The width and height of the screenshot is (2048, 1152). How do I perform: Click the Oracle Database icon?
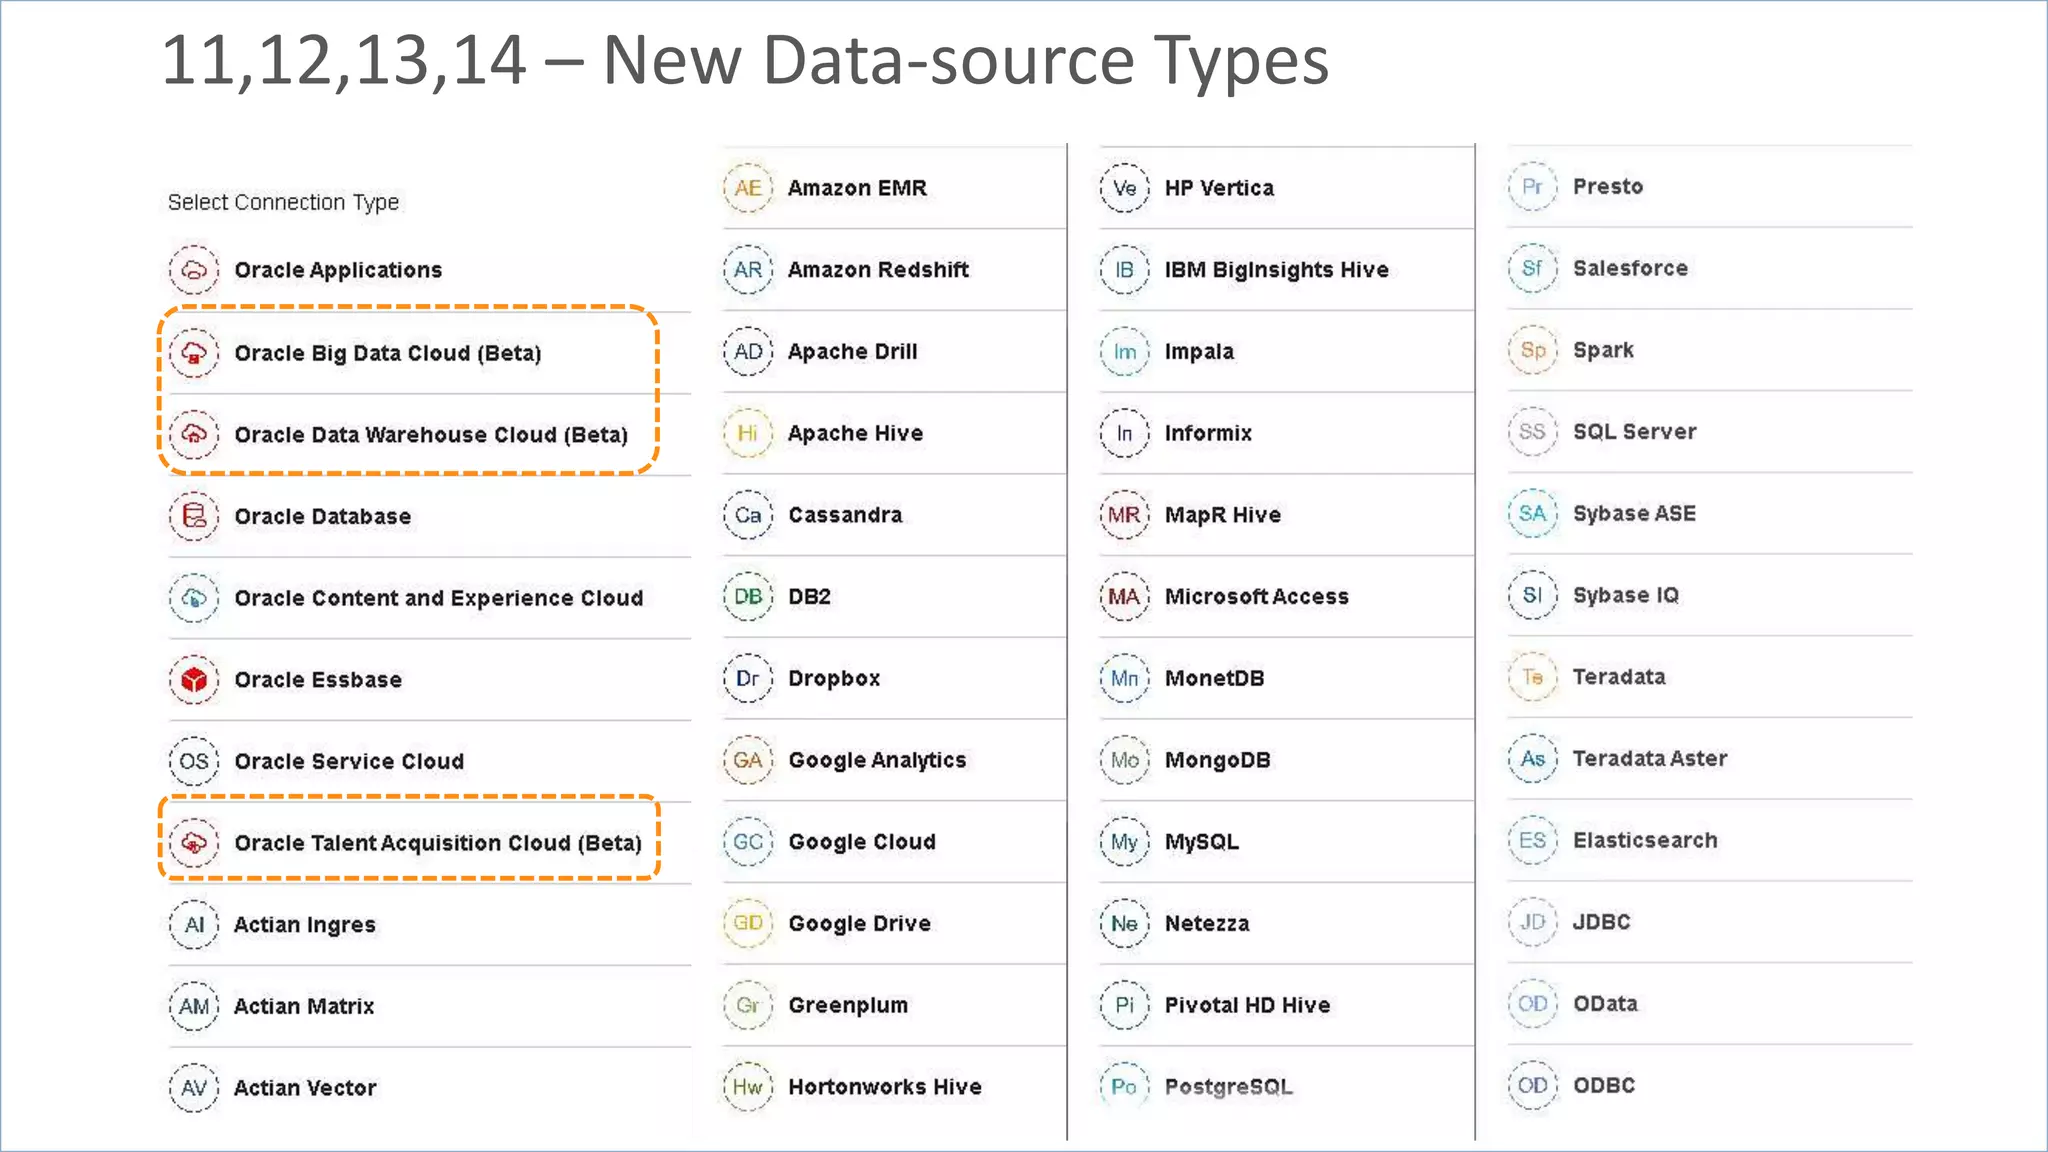pos(194,516)
